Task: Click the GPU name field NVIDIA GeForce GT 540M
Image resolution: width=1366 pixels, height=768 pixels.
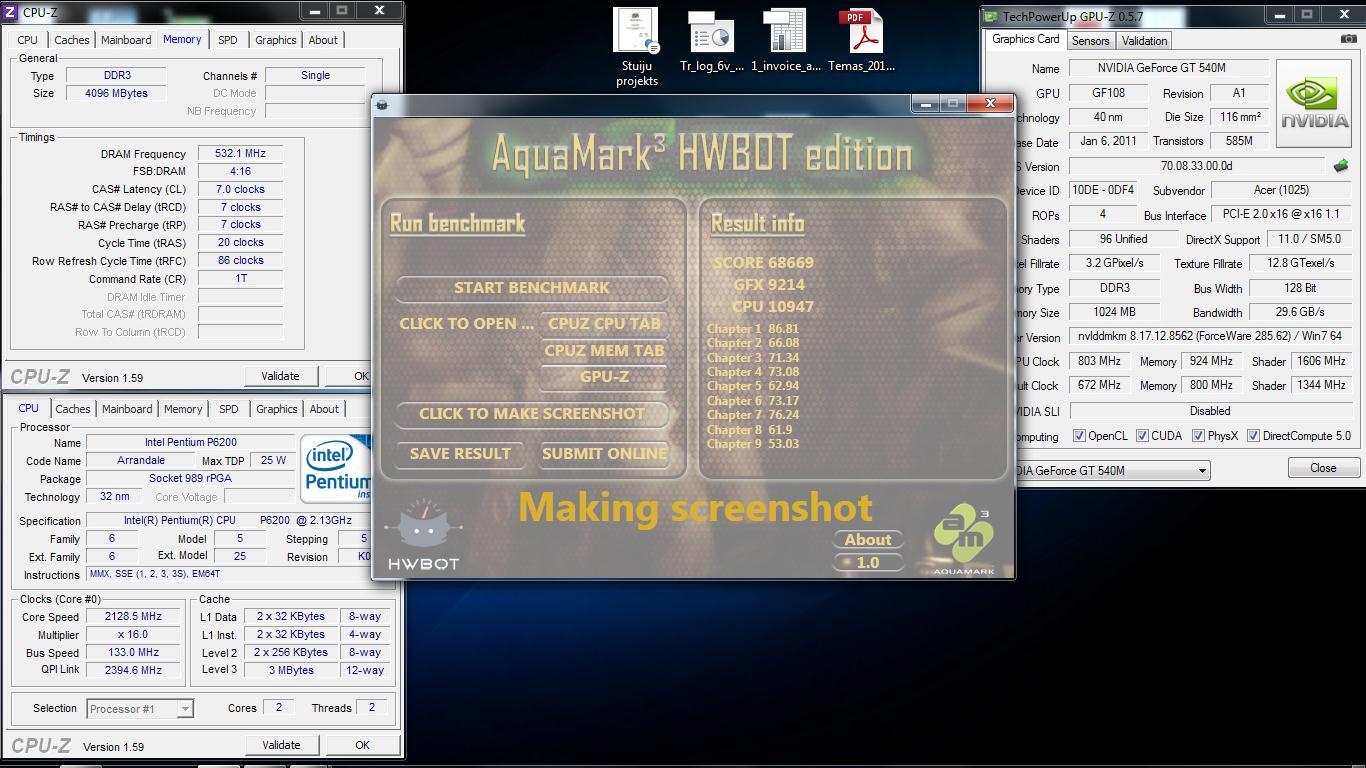Action: coord(1169,68)
